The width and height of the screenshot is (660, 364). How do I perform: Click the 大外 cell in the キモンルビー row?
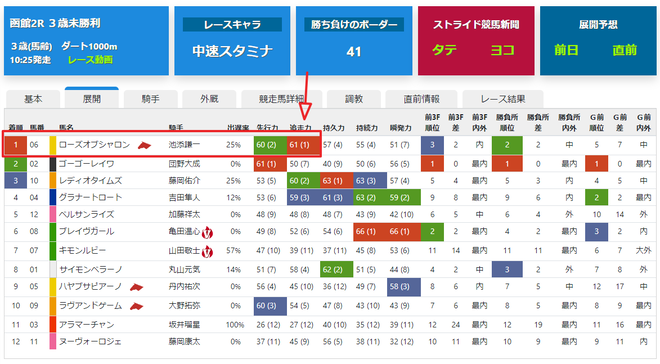[644, 250]
